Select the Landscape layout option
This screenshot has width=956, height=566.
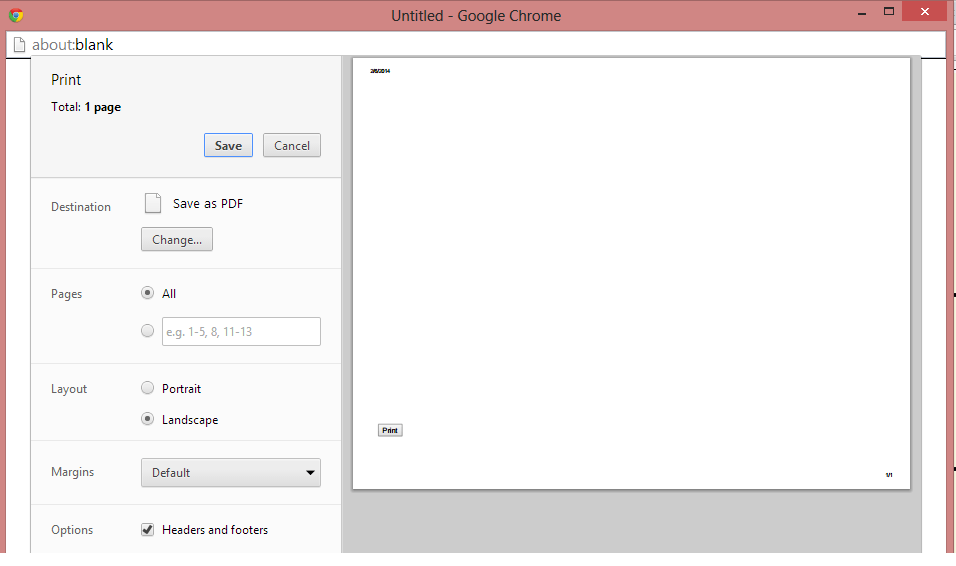pos(148,420)
